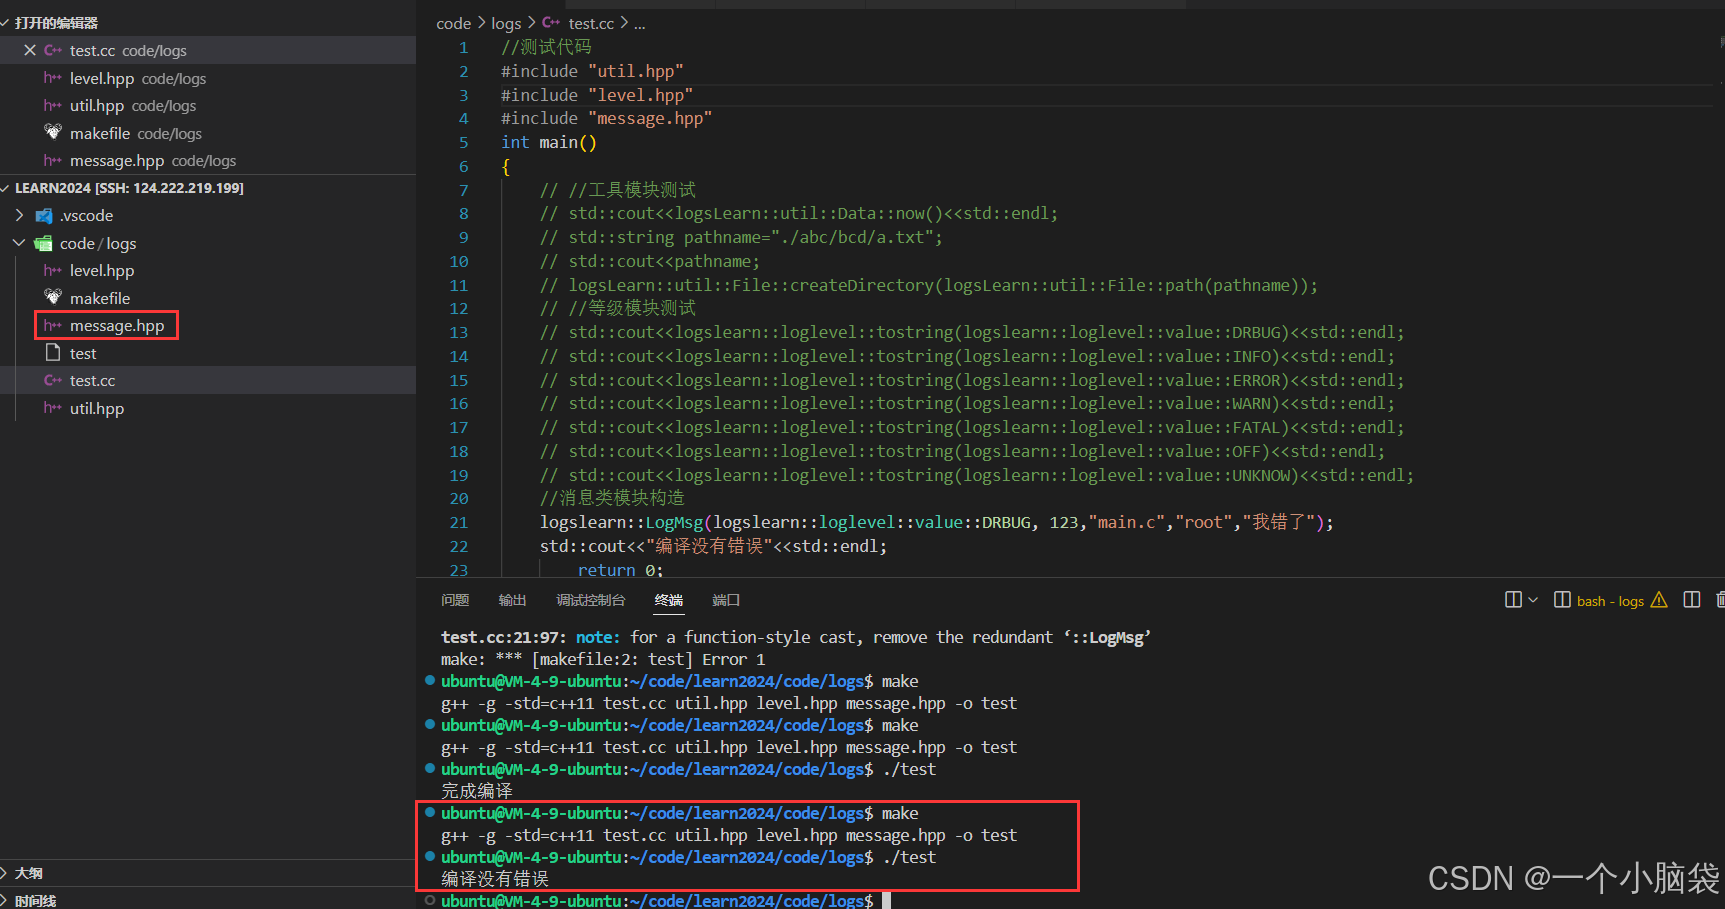Viewport: 1725px width, 909px height.
Task: Click "message.hpp" include string on line 4
Action: [x=650, y=118]
